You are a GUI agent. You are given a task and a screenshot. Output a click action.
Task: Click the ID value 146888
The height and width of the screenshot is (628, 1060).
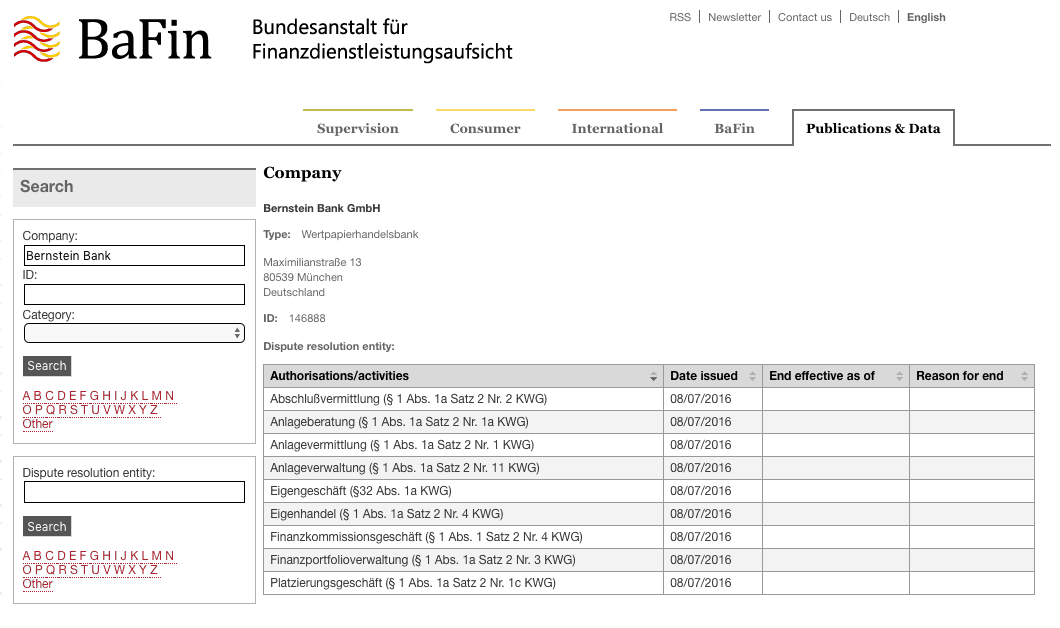(x=307, y=318)
